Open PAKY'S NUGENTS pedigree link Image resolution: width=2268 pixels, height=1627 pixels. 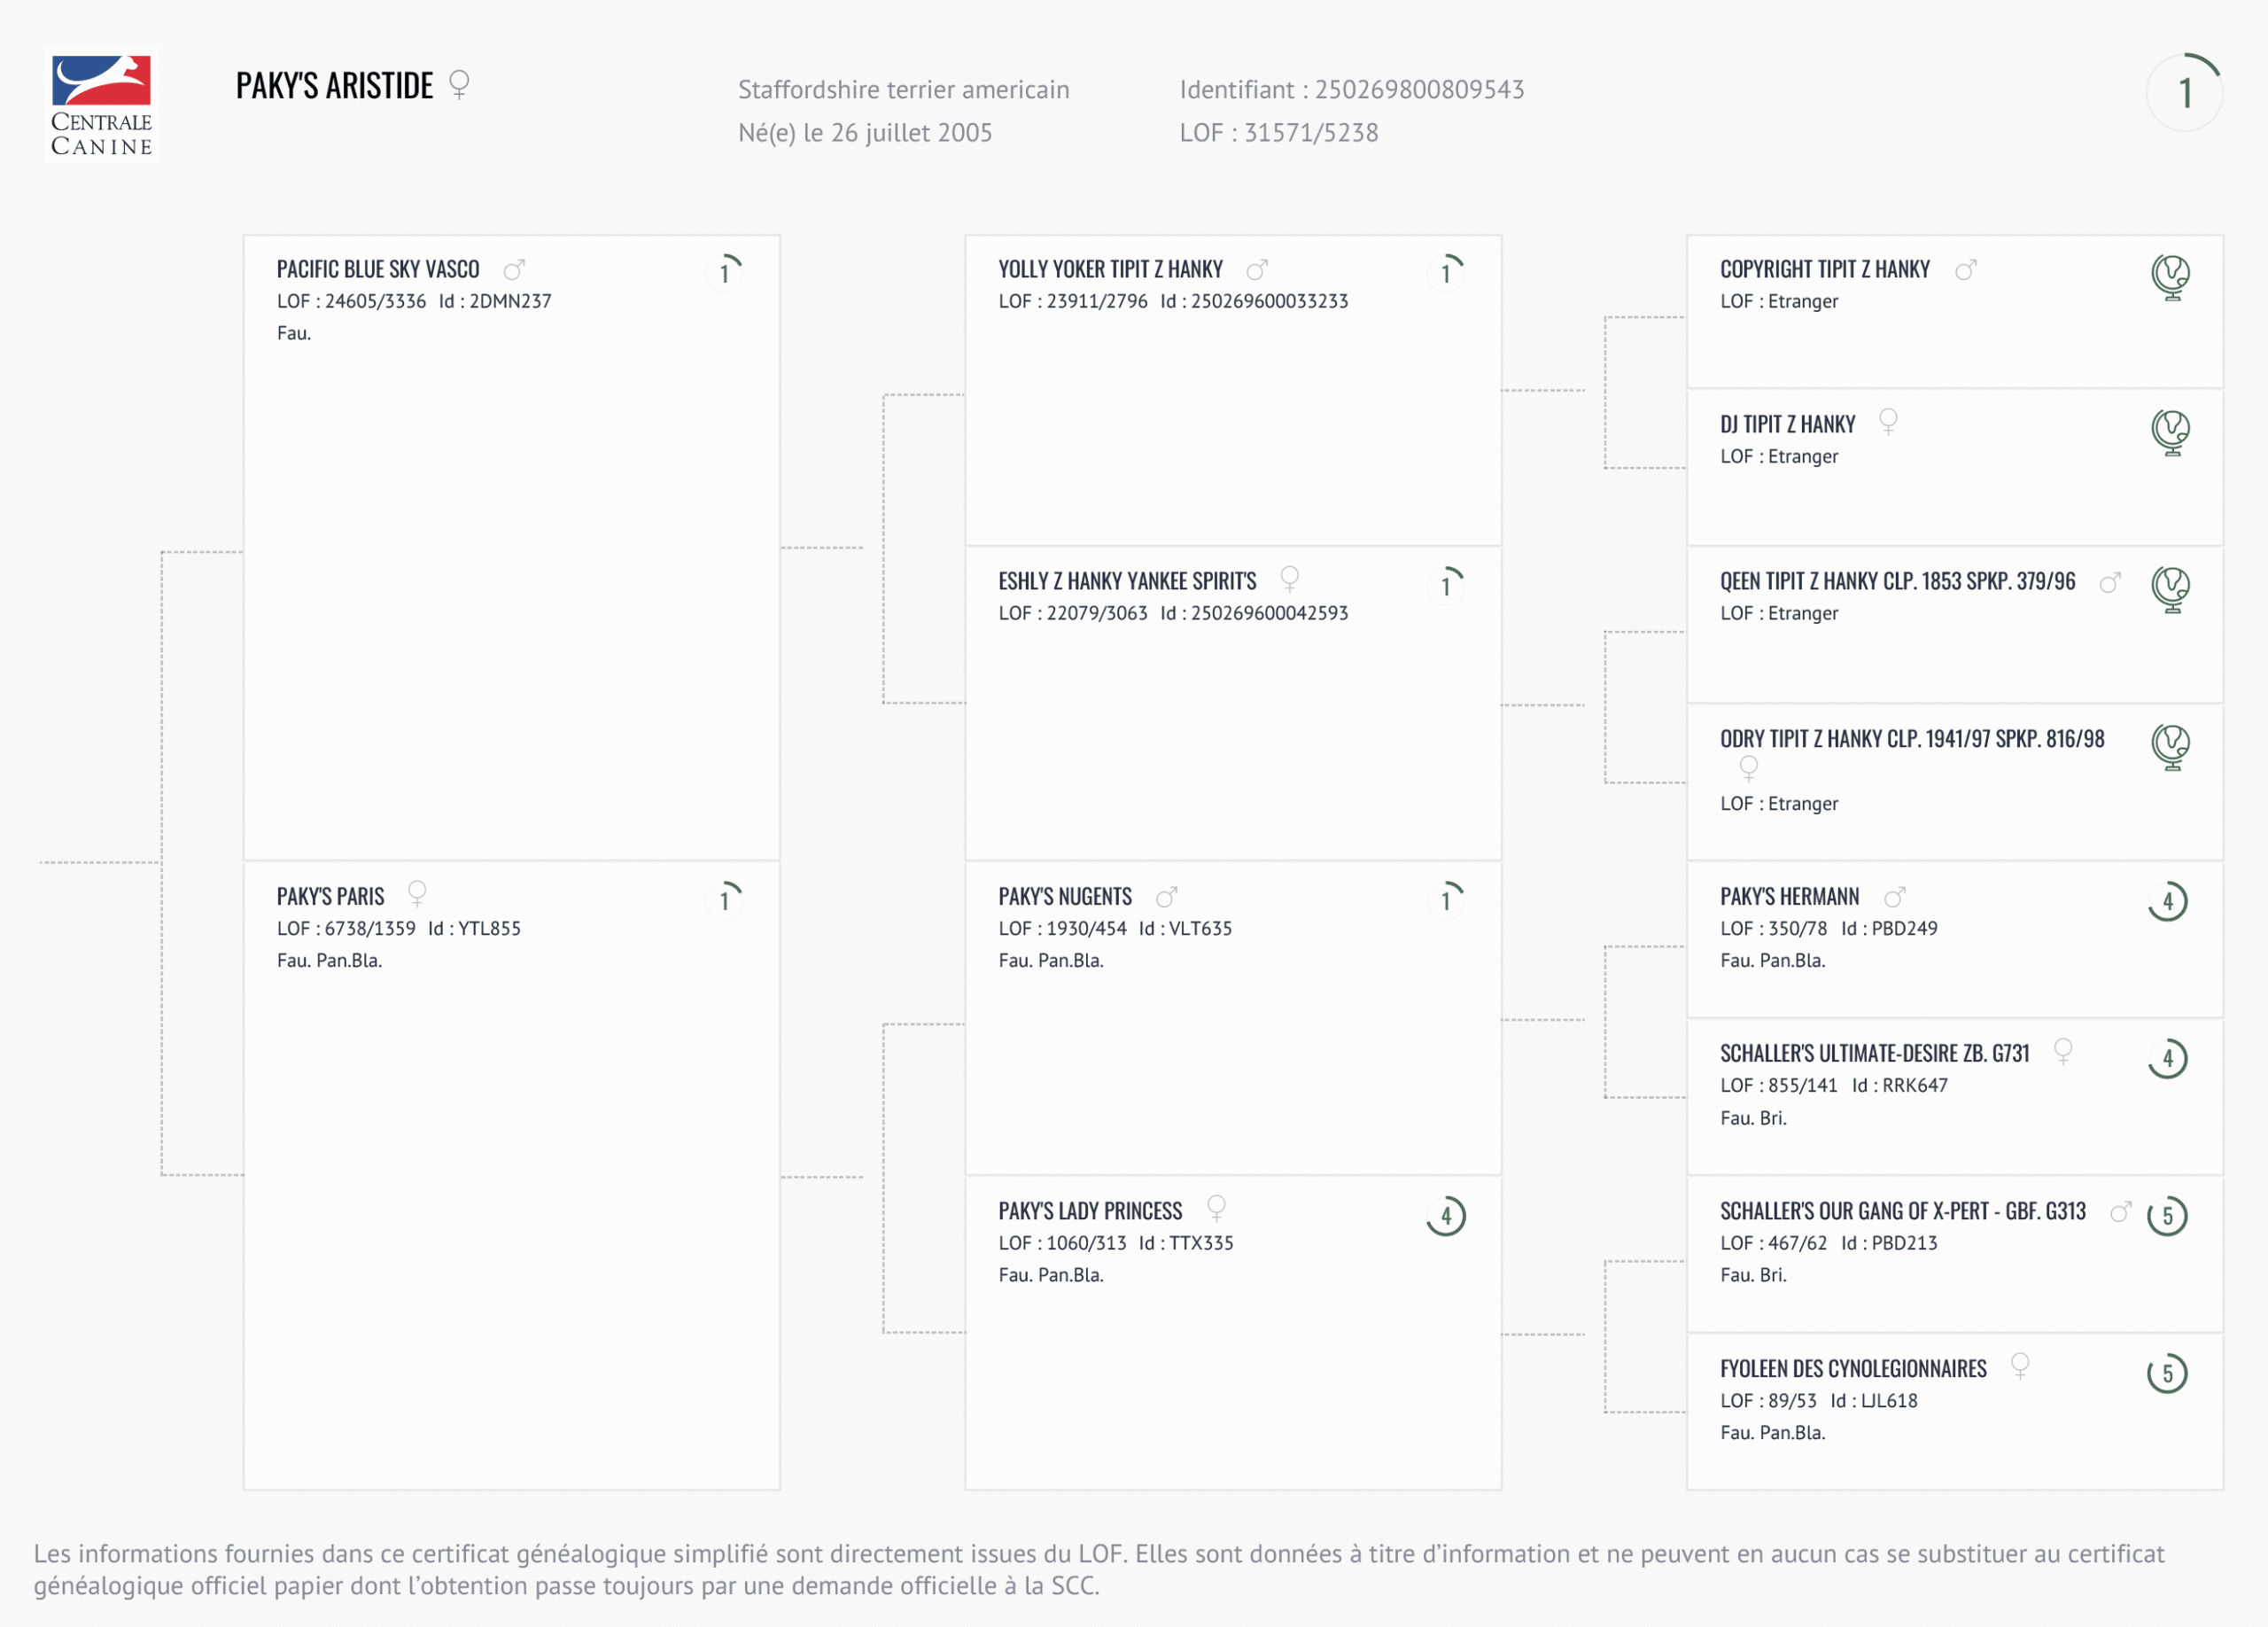[x=1065, y=897]
